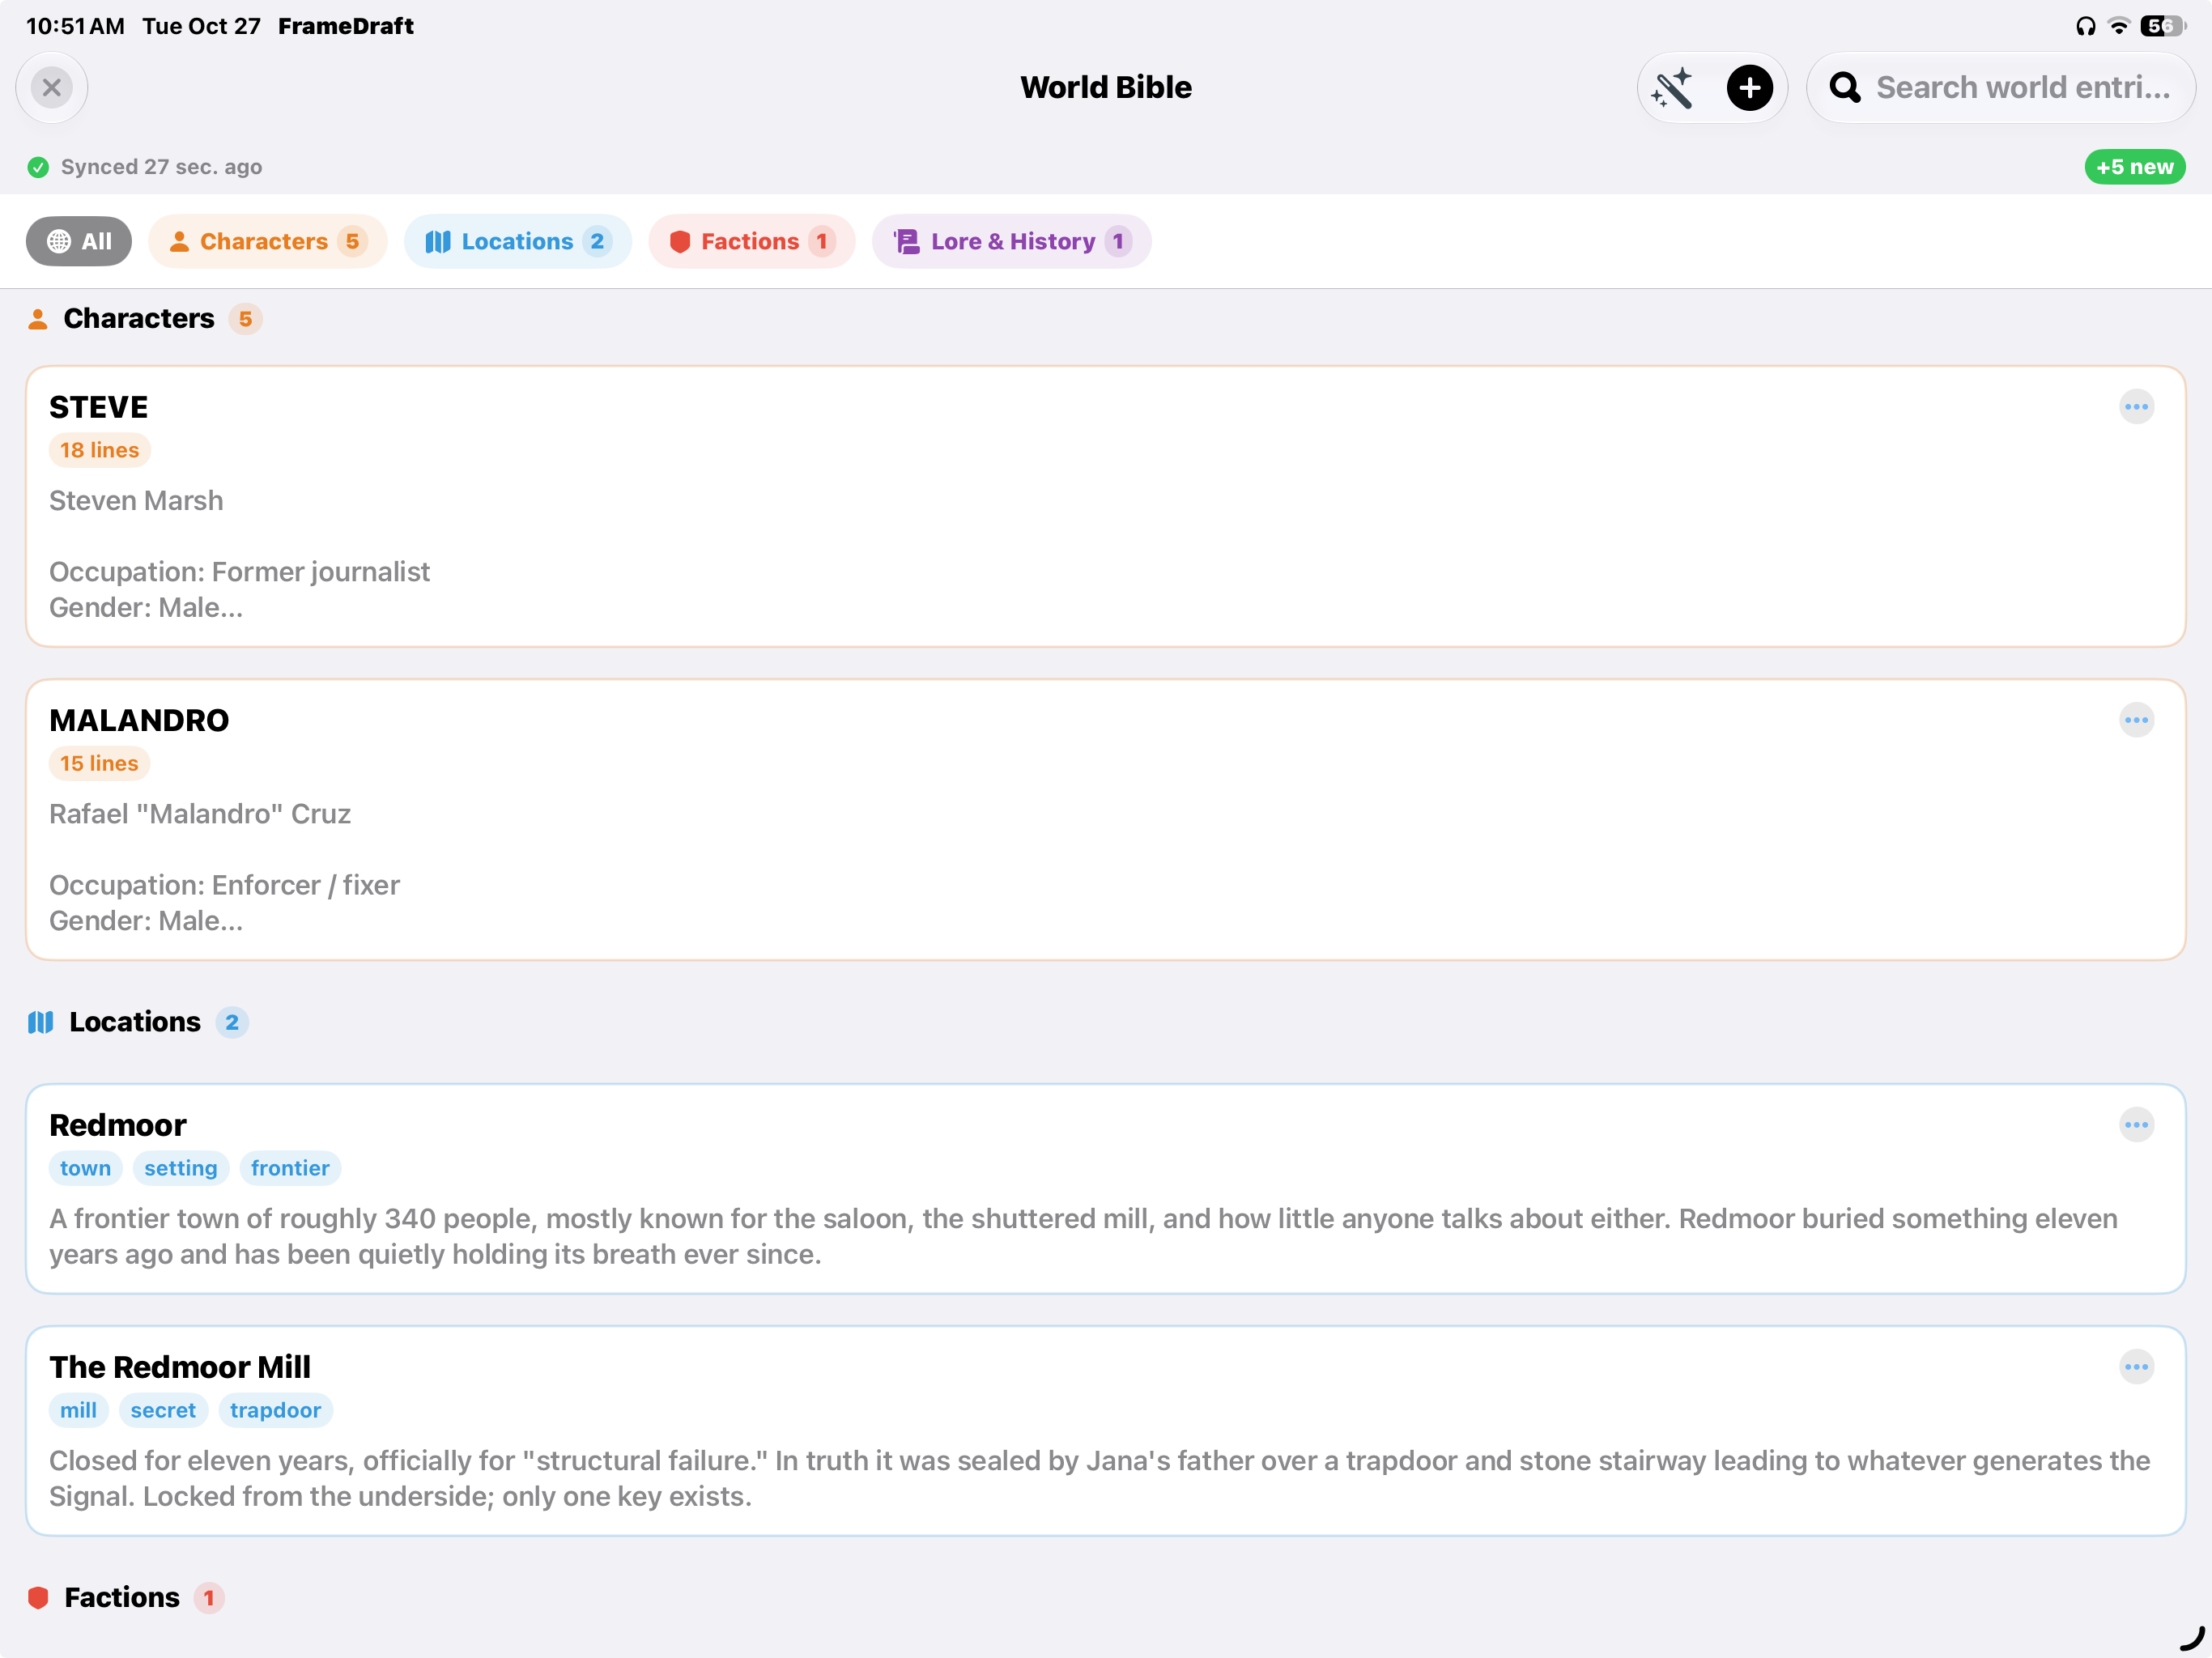
Task: Click the Locations section heading
Action: coord(135,1022)
